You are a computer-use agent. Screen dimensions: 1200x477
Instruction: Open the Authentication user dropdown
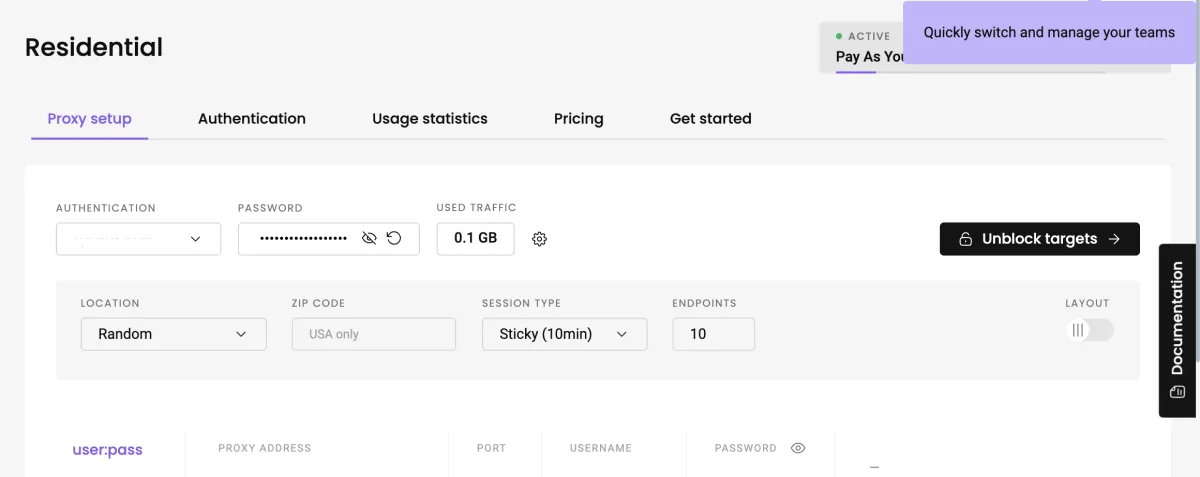(x=138, y=239)
